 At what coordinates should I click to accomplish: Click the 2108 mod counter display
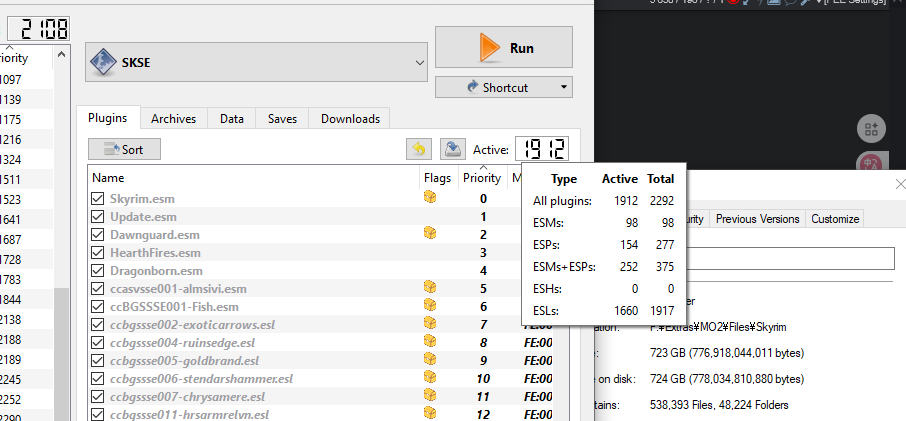click(38, 29)
